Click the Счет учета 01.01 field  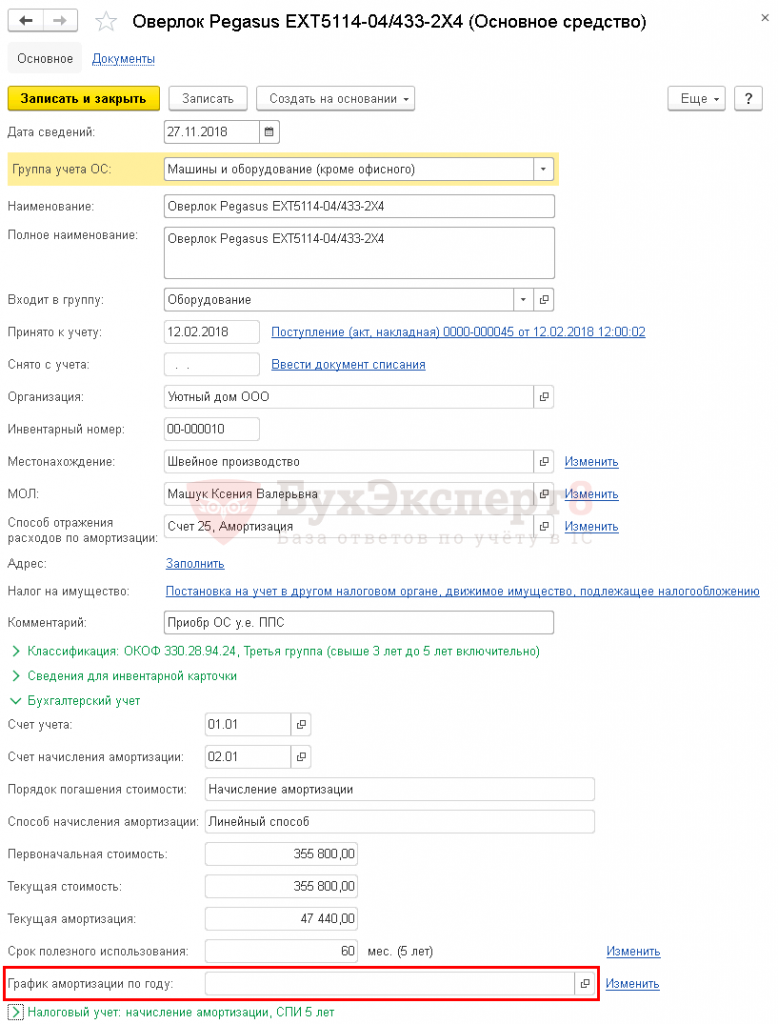click(x=248, y=724)
